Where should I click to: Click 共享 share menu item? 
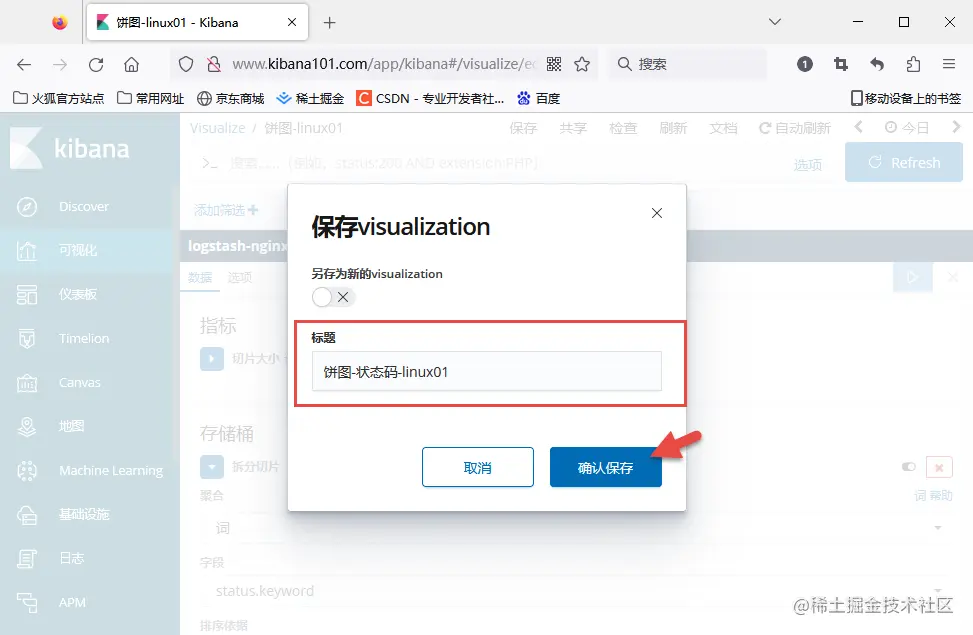coord(573,128)
